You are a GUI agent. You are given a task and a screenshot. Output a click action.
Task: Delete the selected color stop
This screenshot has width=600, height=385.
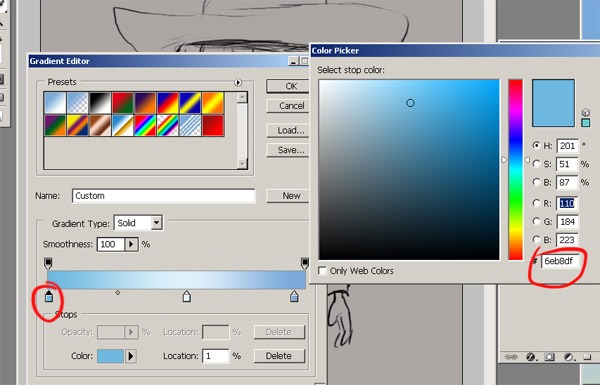tap(279, 356)
